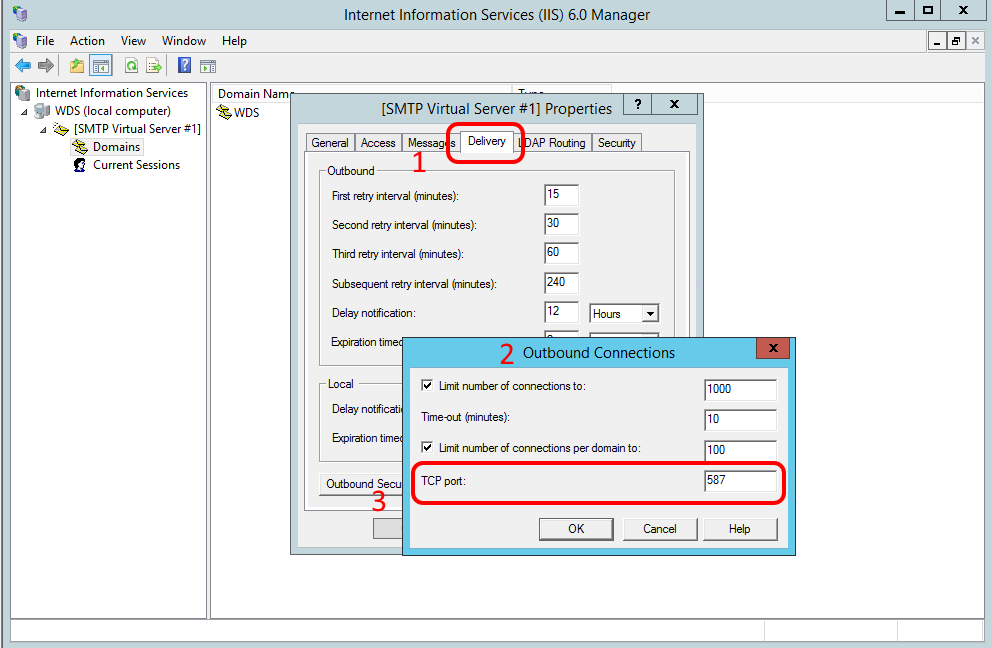Toggle the Show/Hide Console Tree icon
This screenshot has height=648, width=992.
[100, 66]
